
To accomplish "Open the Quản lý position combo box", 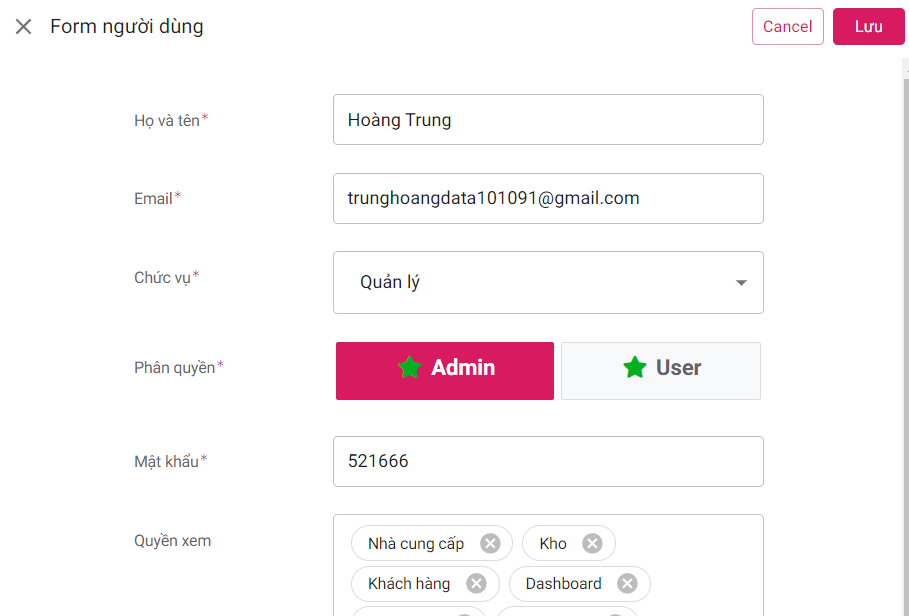I will tap(540, 283).
